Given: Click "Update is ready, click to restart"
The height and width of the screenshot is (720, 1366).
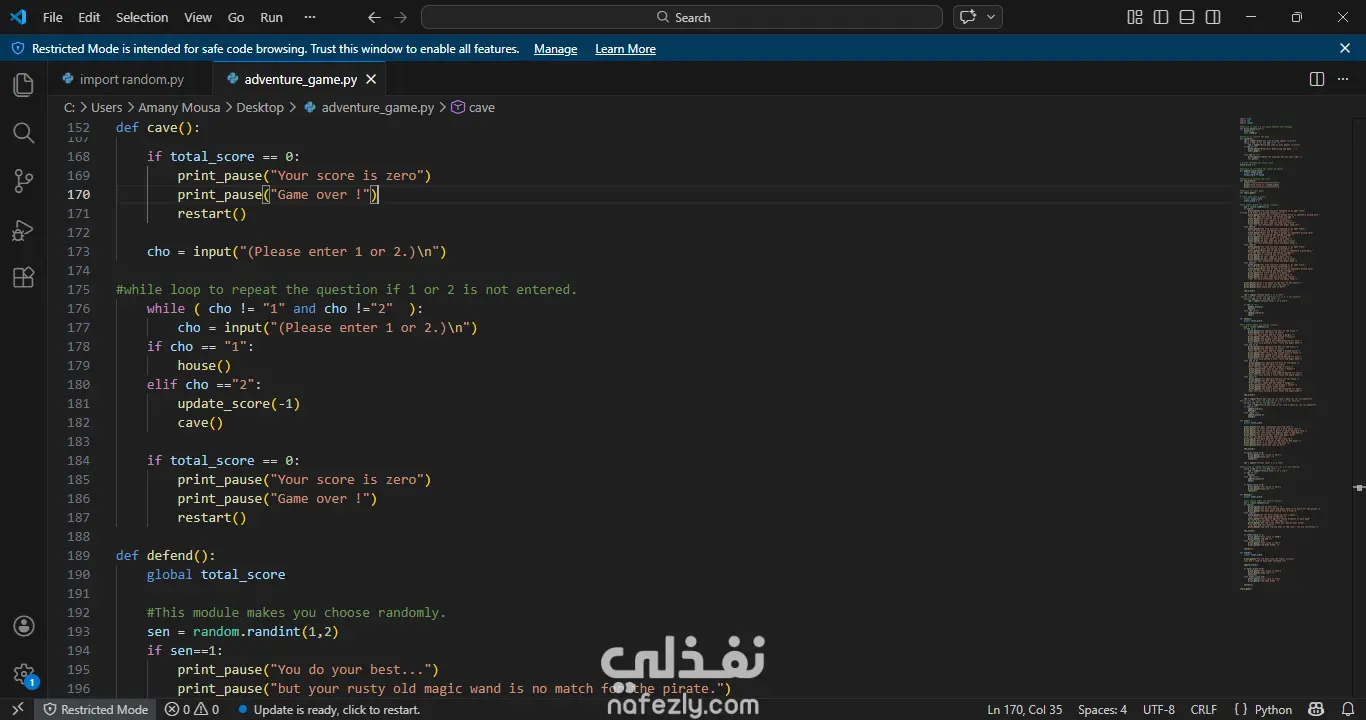Looking at the screenshot, I should pyautogui.click(x=328, y=709).
